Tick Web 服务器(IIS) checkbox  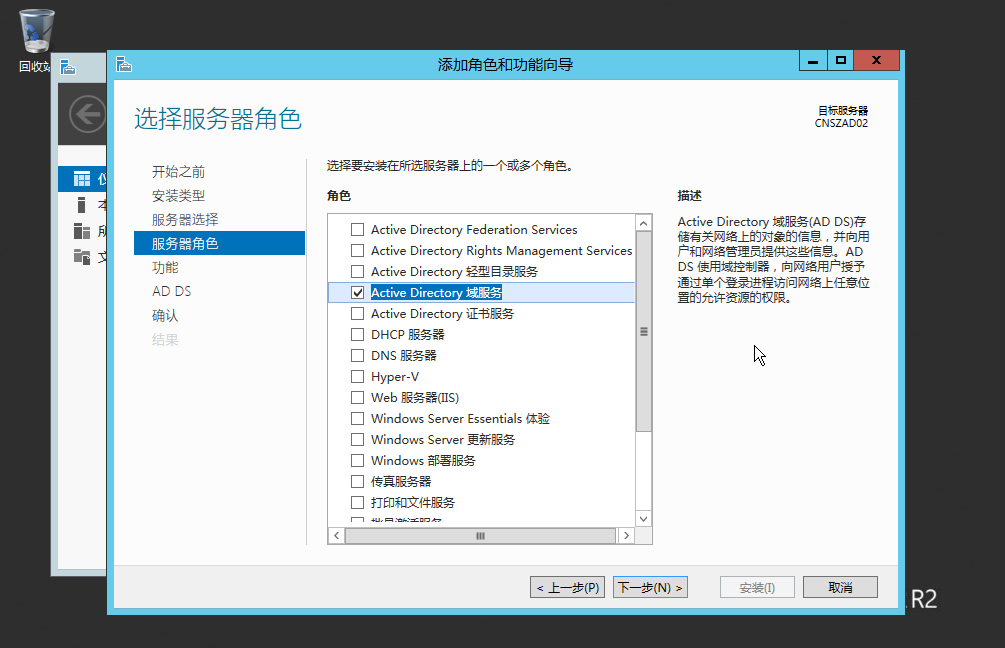tap(358, 397)
